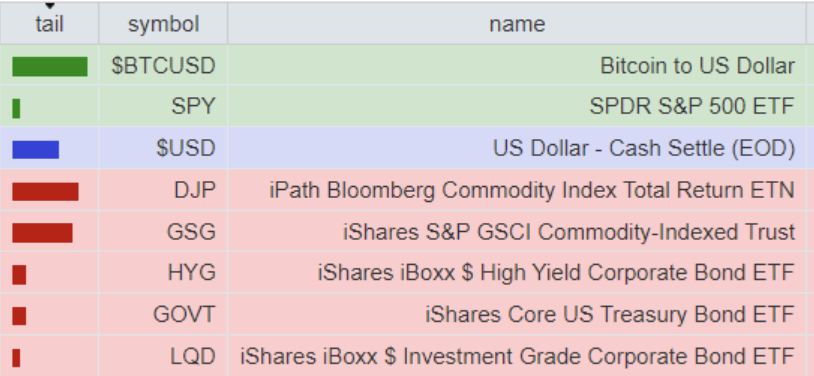Screen dimensions: 814x376
Task: Click the green tail bar for $BTCUSD
Action: tap(50, 67)
